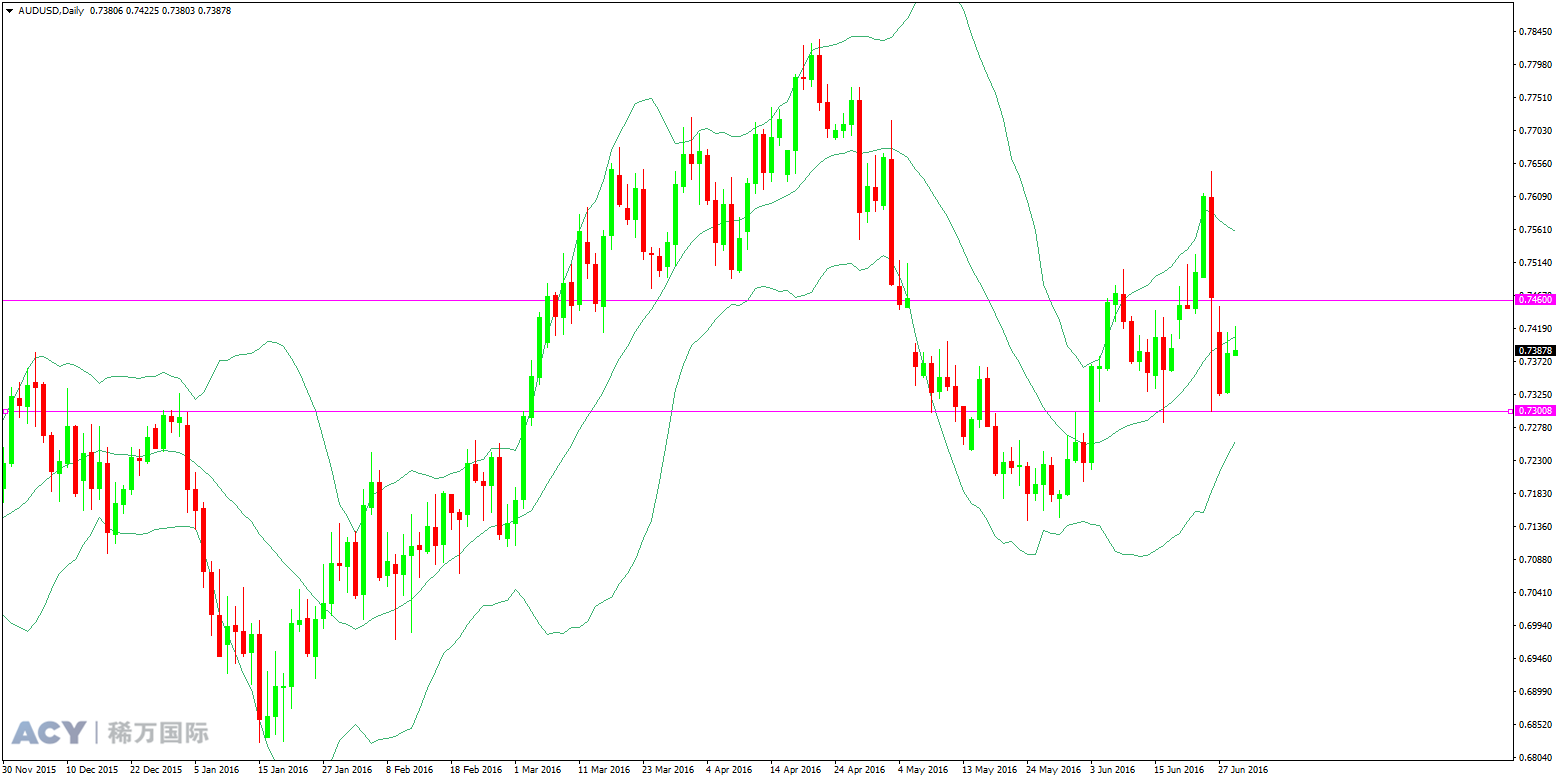Click 0.70880 on the price axis

click(1535, 560)
